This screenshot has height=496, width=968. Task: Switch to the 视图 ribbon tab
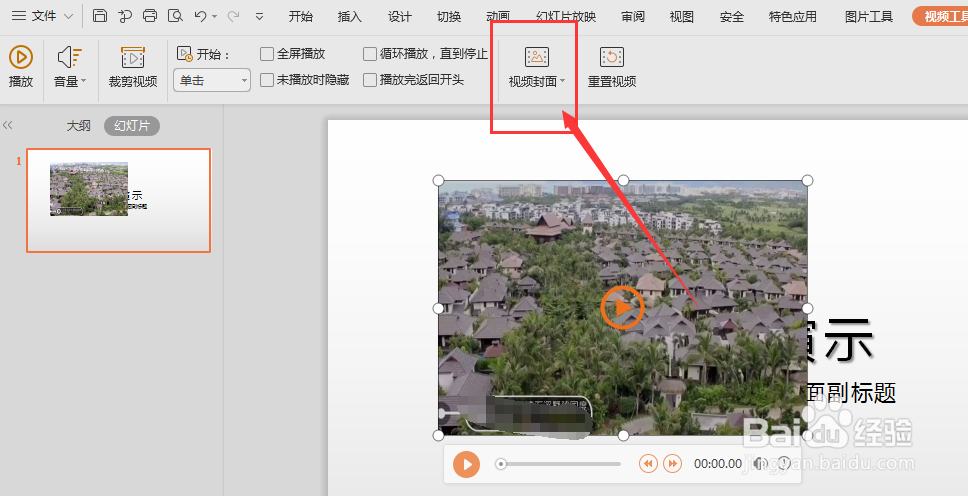(682, 17)
